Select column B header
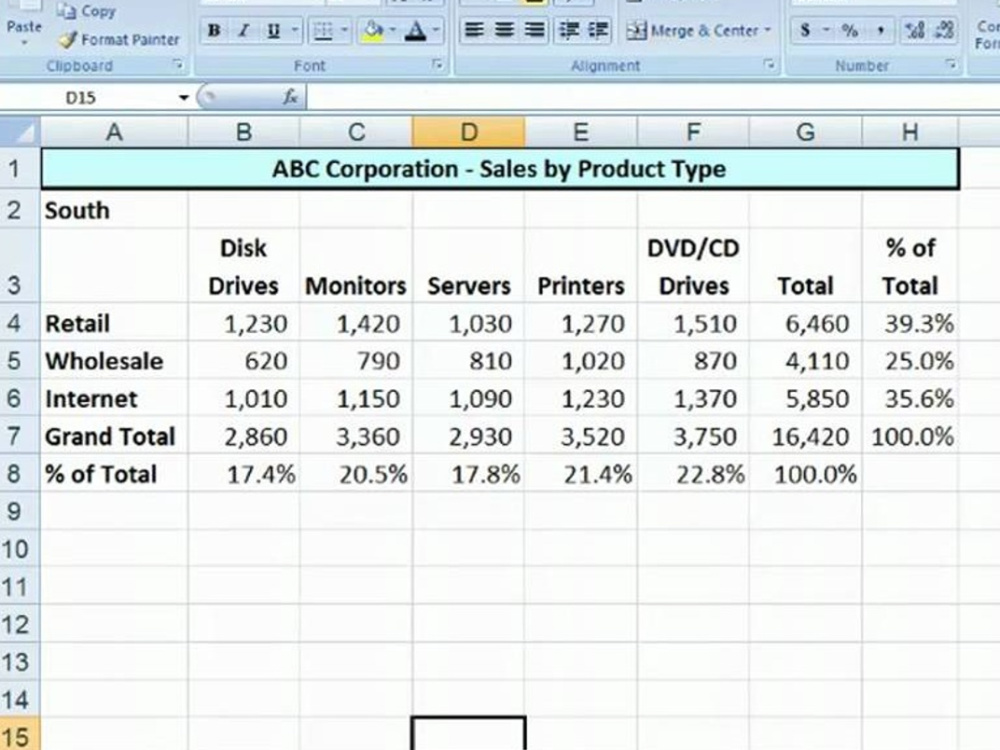 (x=244, y=132)
